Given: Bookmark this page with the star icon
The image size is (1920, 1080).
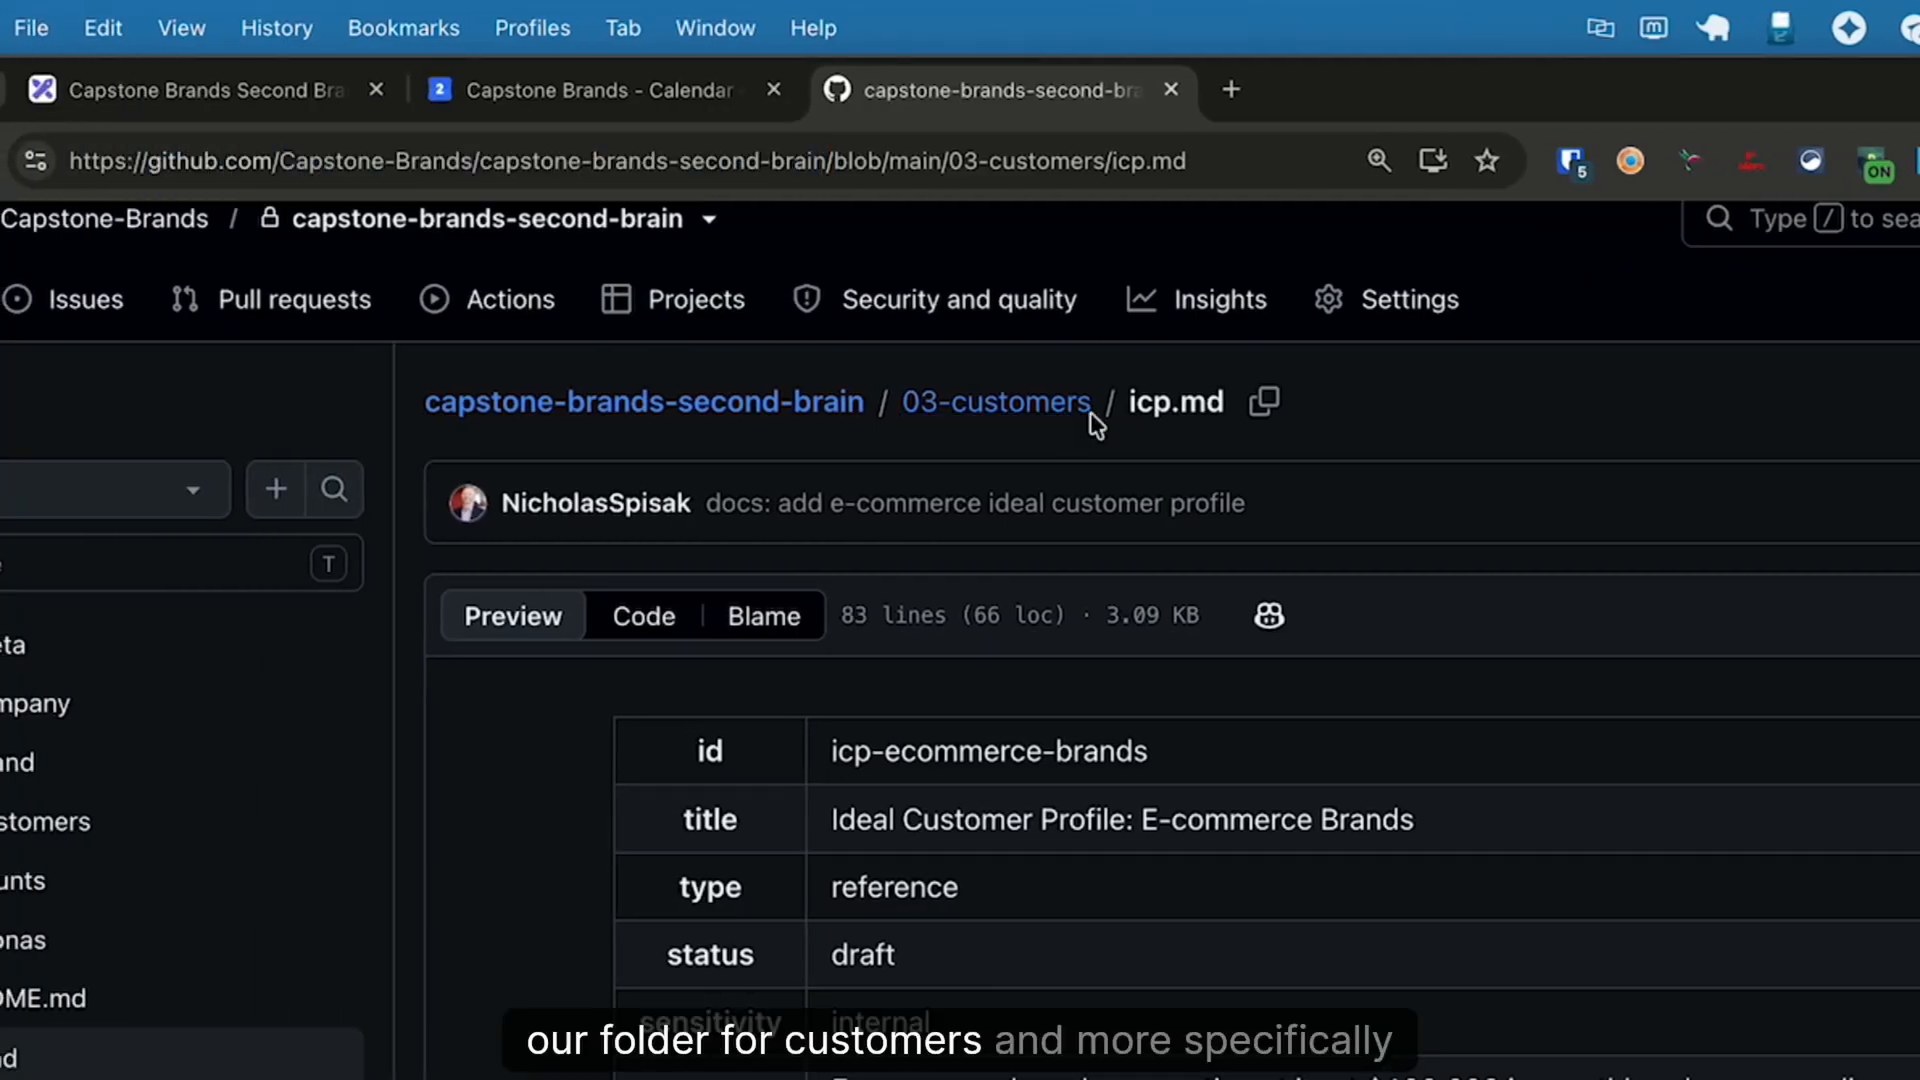Looking at the screenshot, I should point(1487,161).
